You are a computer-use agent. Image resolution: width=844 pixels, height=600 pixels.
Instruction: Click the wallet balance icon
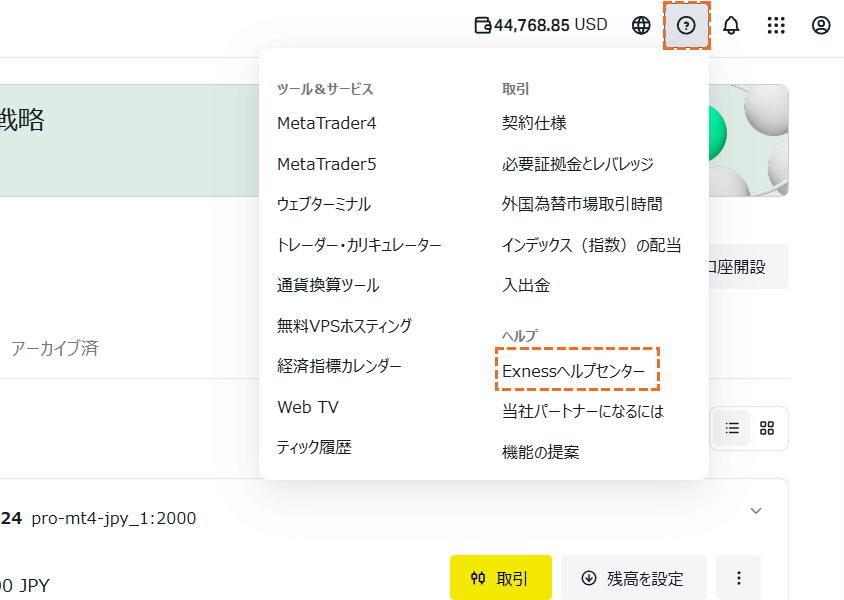click(x=483, y=25)
